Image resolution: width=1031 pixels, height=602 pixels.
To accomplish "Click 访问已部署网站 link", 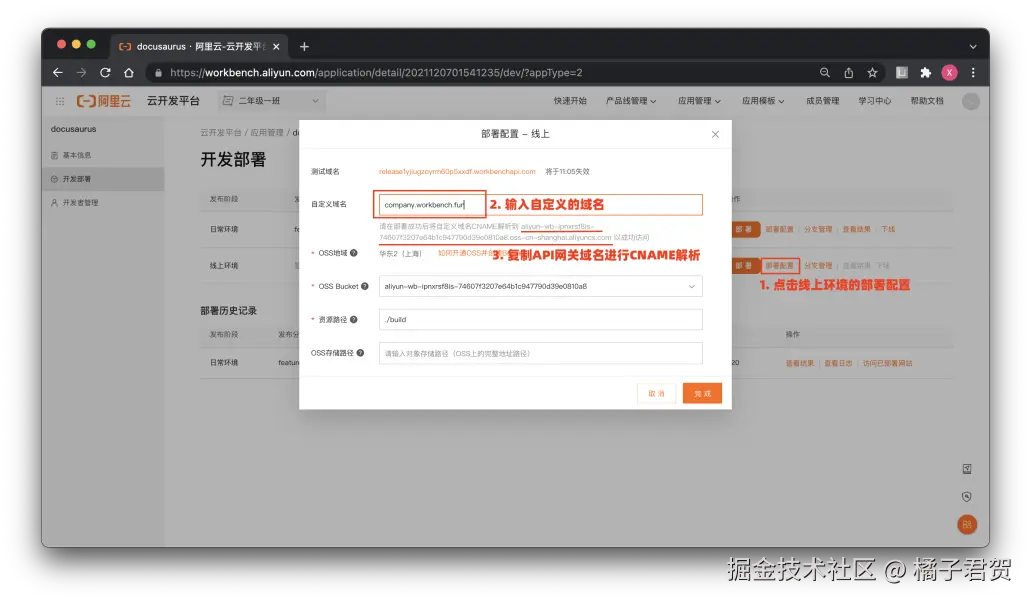I will point(888,363).
